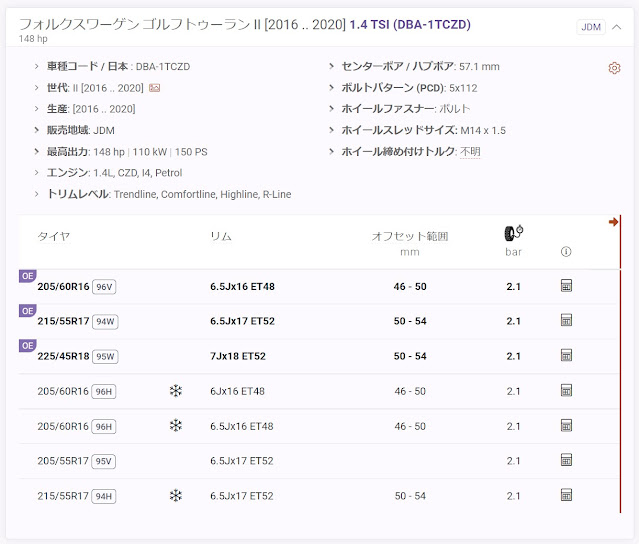Open calculator icon for 225/45R18 95W row
639x544 pixels.
[566, 355]
